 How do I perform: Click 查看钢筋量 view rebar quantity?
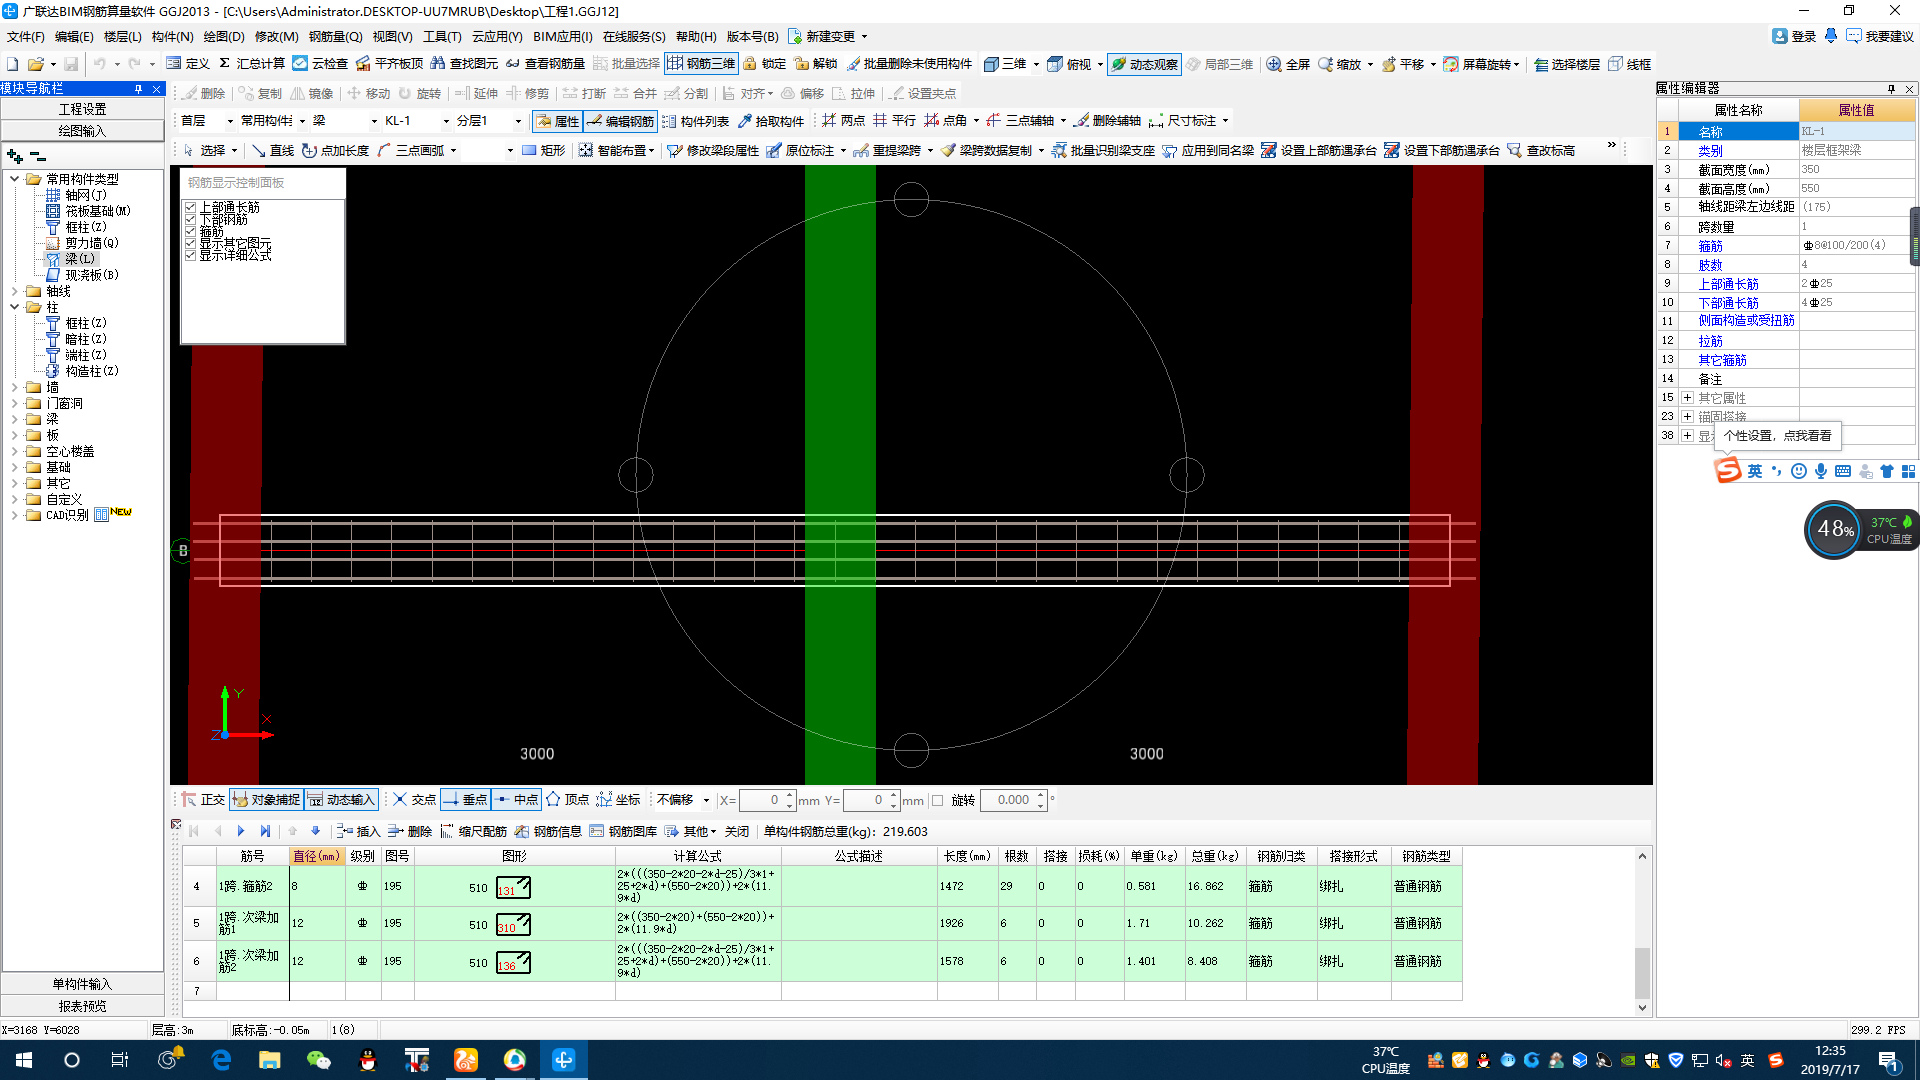point(545,64)
